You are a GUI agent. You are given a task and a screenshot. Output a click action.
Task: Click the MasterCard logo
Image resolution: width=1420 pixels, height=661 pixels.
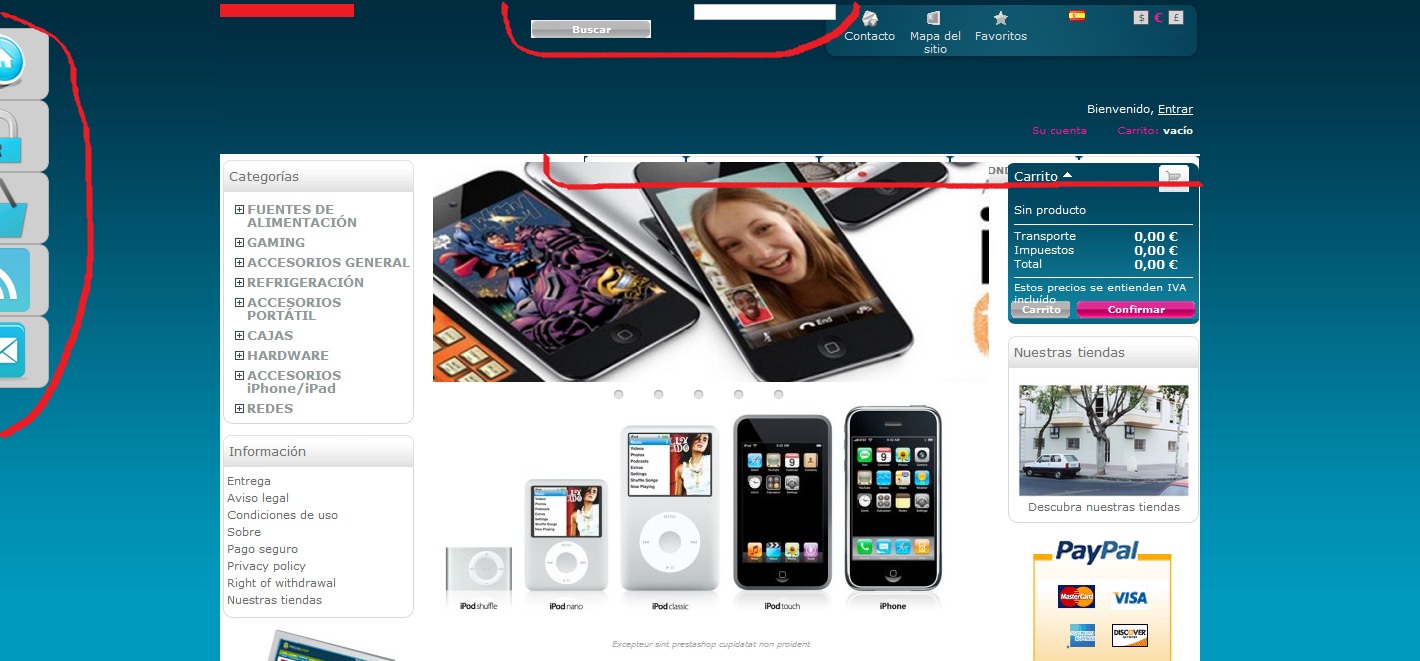click(x=1076, y=597)
